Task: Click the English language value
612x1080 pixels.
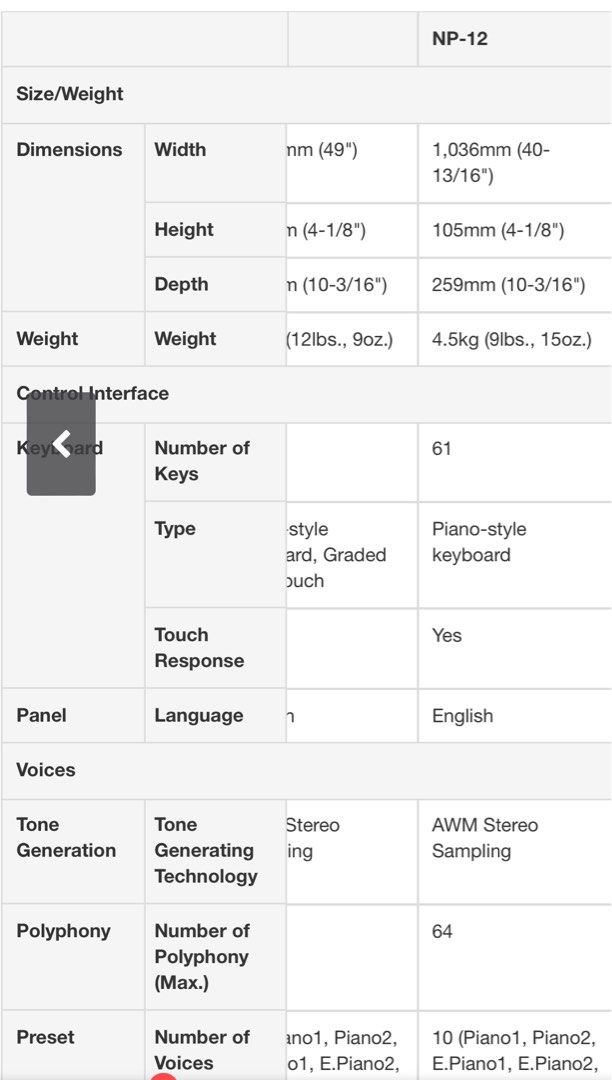Action: pyautogui.click(x=462, y=716)
